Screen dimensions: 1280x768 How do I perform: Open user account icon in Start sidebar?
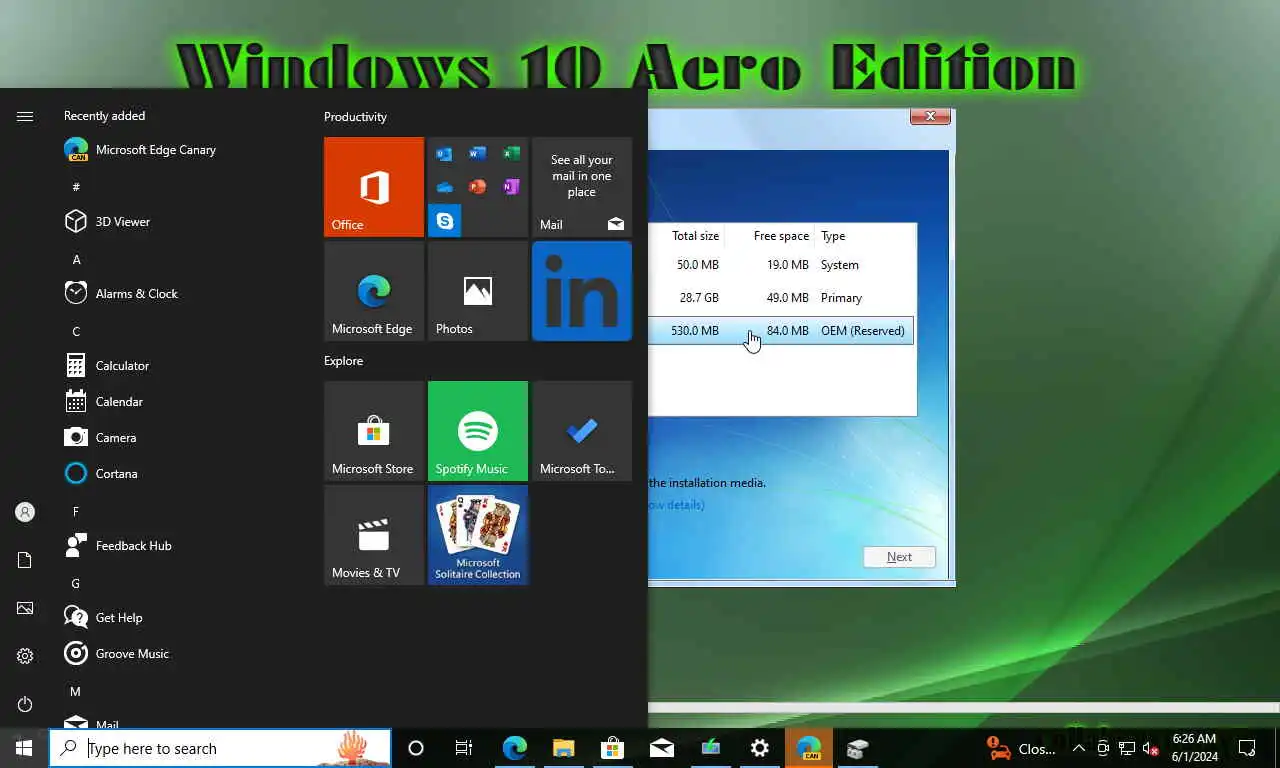[25, 512]
